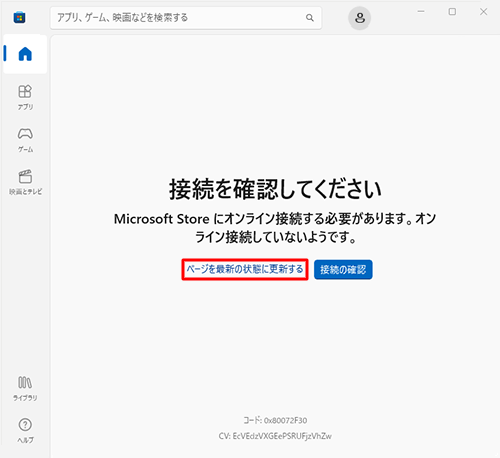Open the ゲーム (Games) section
500x458 pixels.
25,140
